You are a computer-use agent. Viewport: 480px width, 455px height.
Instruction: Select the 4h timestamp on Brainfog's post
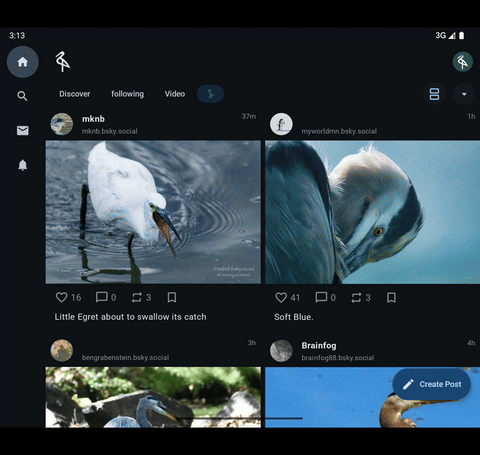click(x=471, y=343)
